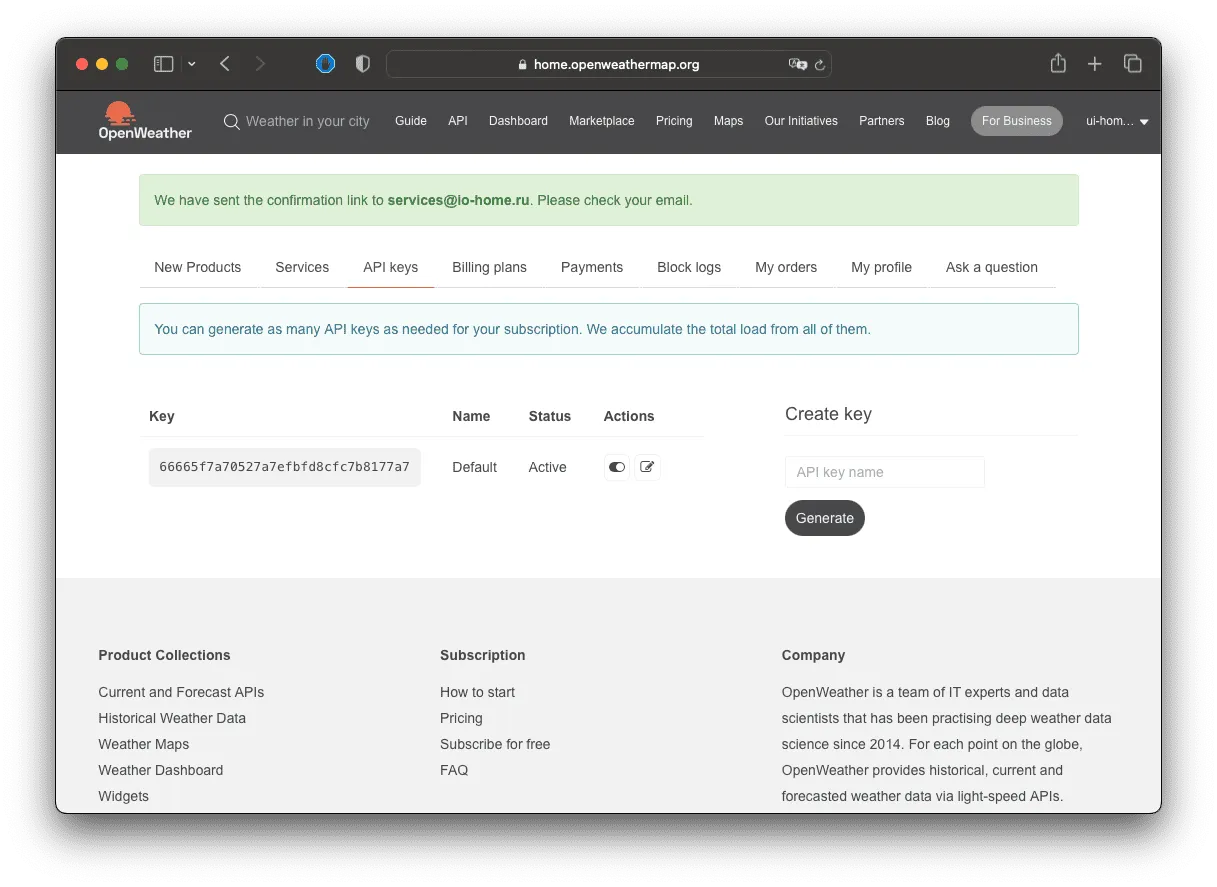This screenshot has width=1217, height=887.
Task: Focus the API key name field
Action: point(885,472)
